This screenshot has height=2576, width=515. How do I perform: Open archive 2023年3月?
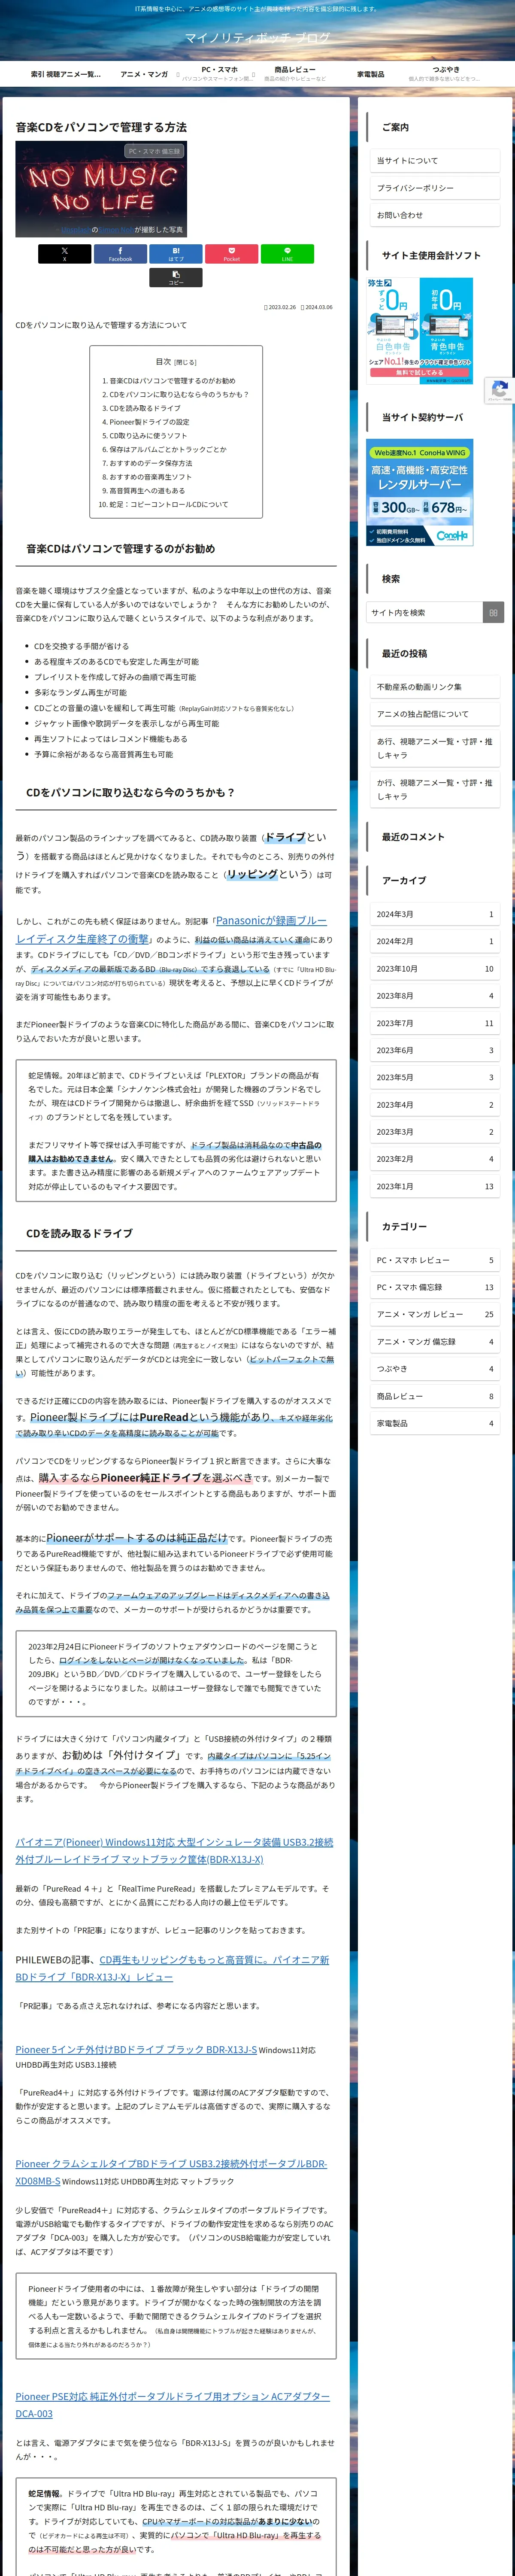pos(435,1132)
